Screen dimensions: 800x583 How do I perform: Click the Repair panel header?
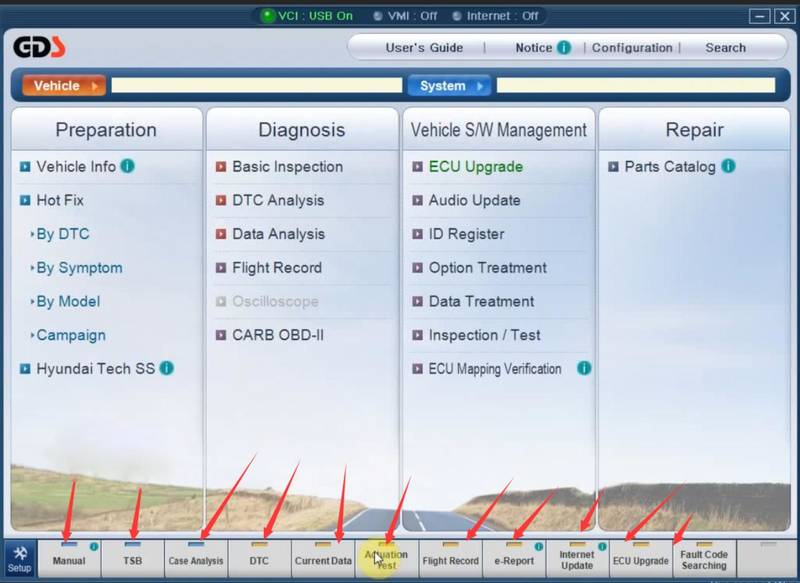694,130
